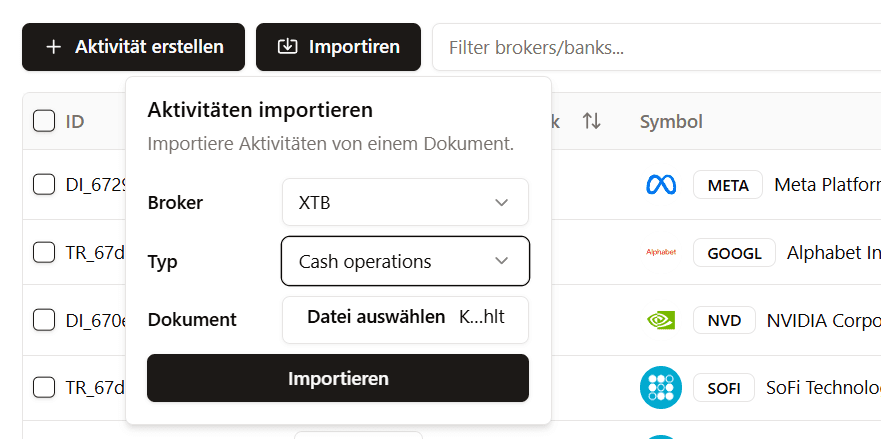The width and height of the screenshot is (881, 439).
Task: Click the chevron in the Broker selector
Action: point(501,202)
